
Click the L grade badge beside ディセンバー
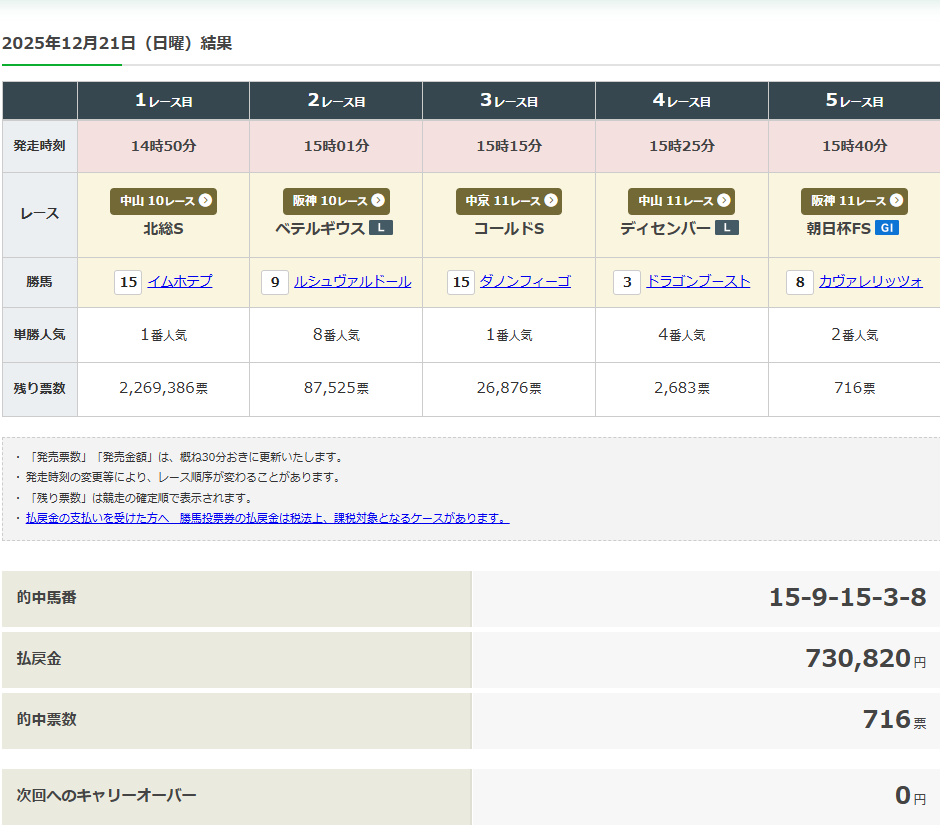[727, 228]
